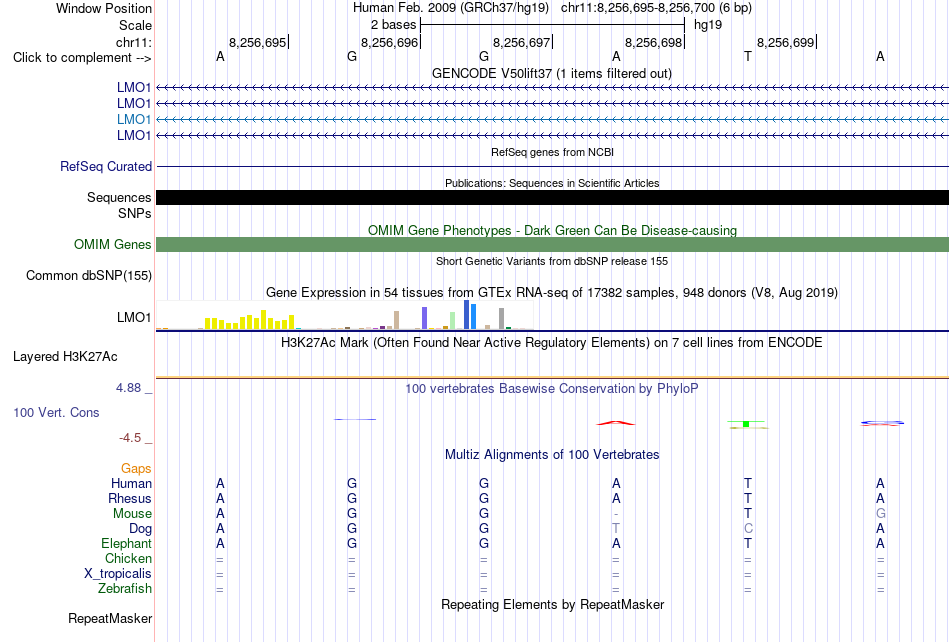This screenshot has height=642, width=950.
Task: Click the tallest blue GTEx expression bar
Action: pos(467,315)
